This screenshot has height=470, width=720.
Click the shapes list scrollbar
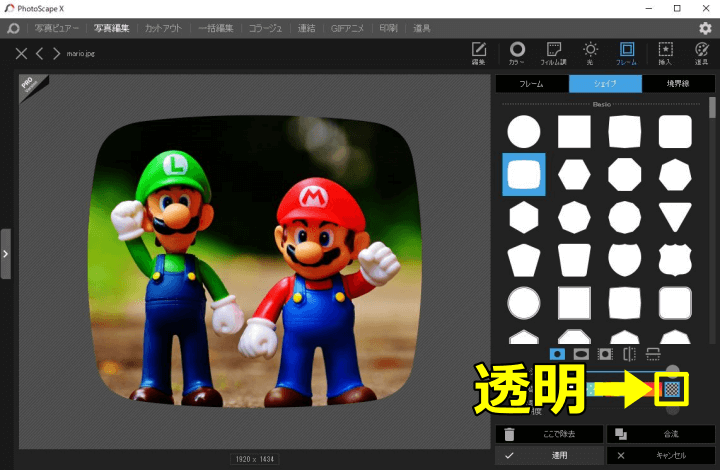pyautogui.click(x=712, y=107)
